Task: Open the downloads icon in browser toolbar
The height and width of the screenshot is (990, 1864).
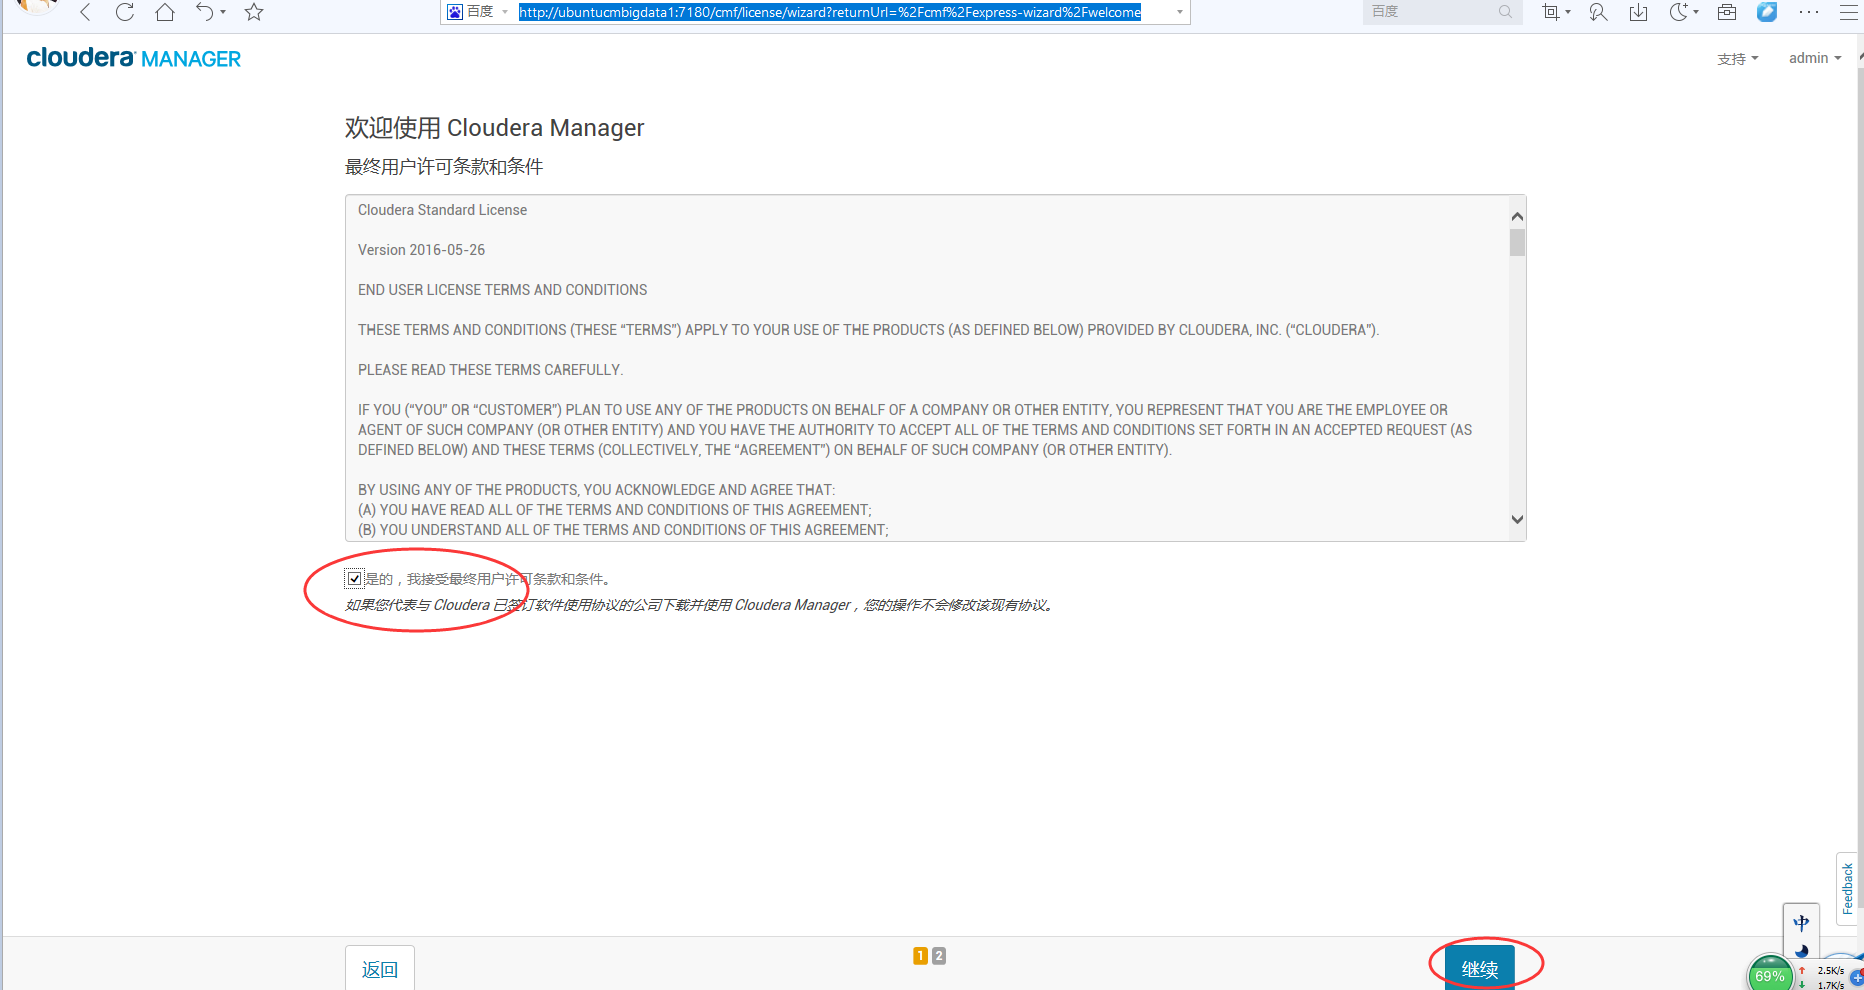Action: coord(1638,12)
